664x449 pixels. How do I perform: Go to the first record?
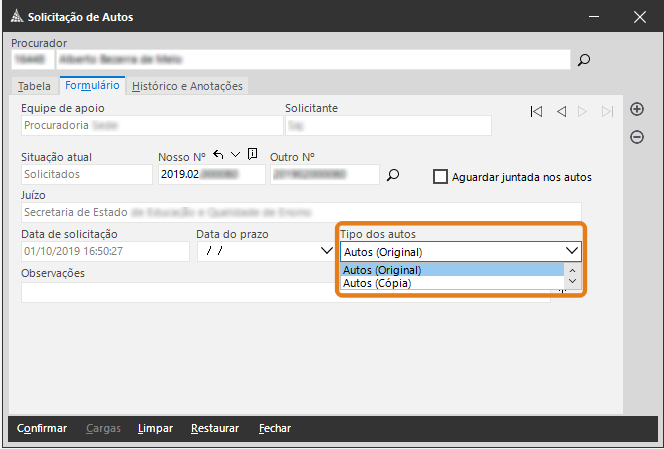click(x=536, y=112)
